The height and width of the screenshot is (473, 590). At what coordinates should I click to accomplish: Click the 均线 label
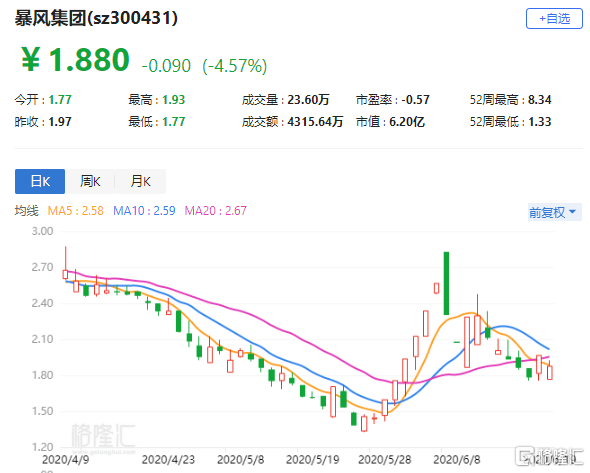point(27,211)
